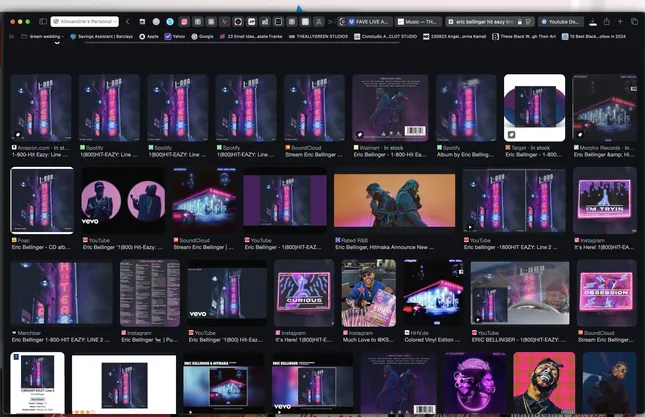Open the Share toolbar icon
Screen dimensions: 645x417
606,21
